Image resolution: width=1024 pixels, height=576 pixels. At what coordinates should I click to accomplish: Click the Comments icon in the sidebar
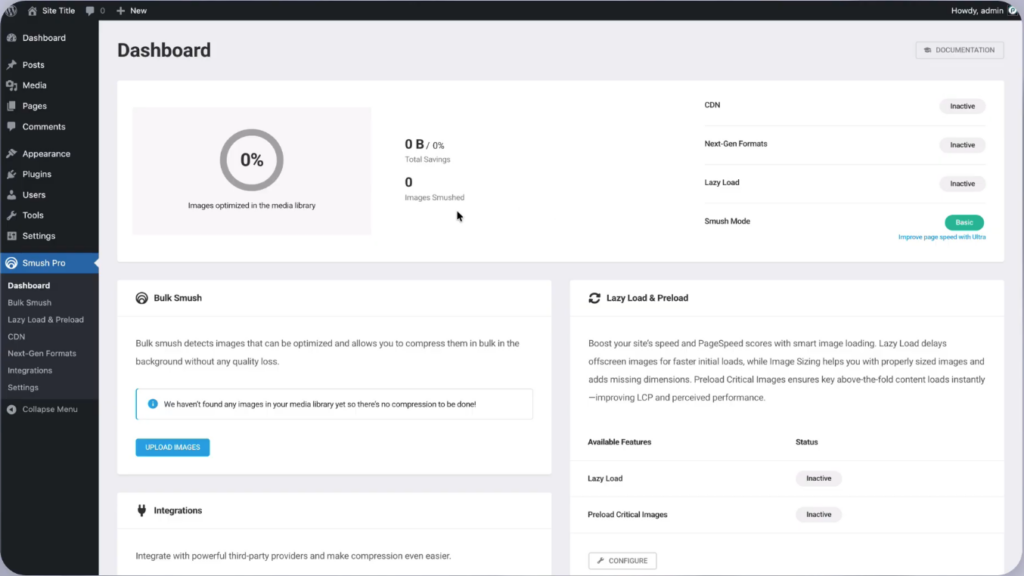[12, 127]
